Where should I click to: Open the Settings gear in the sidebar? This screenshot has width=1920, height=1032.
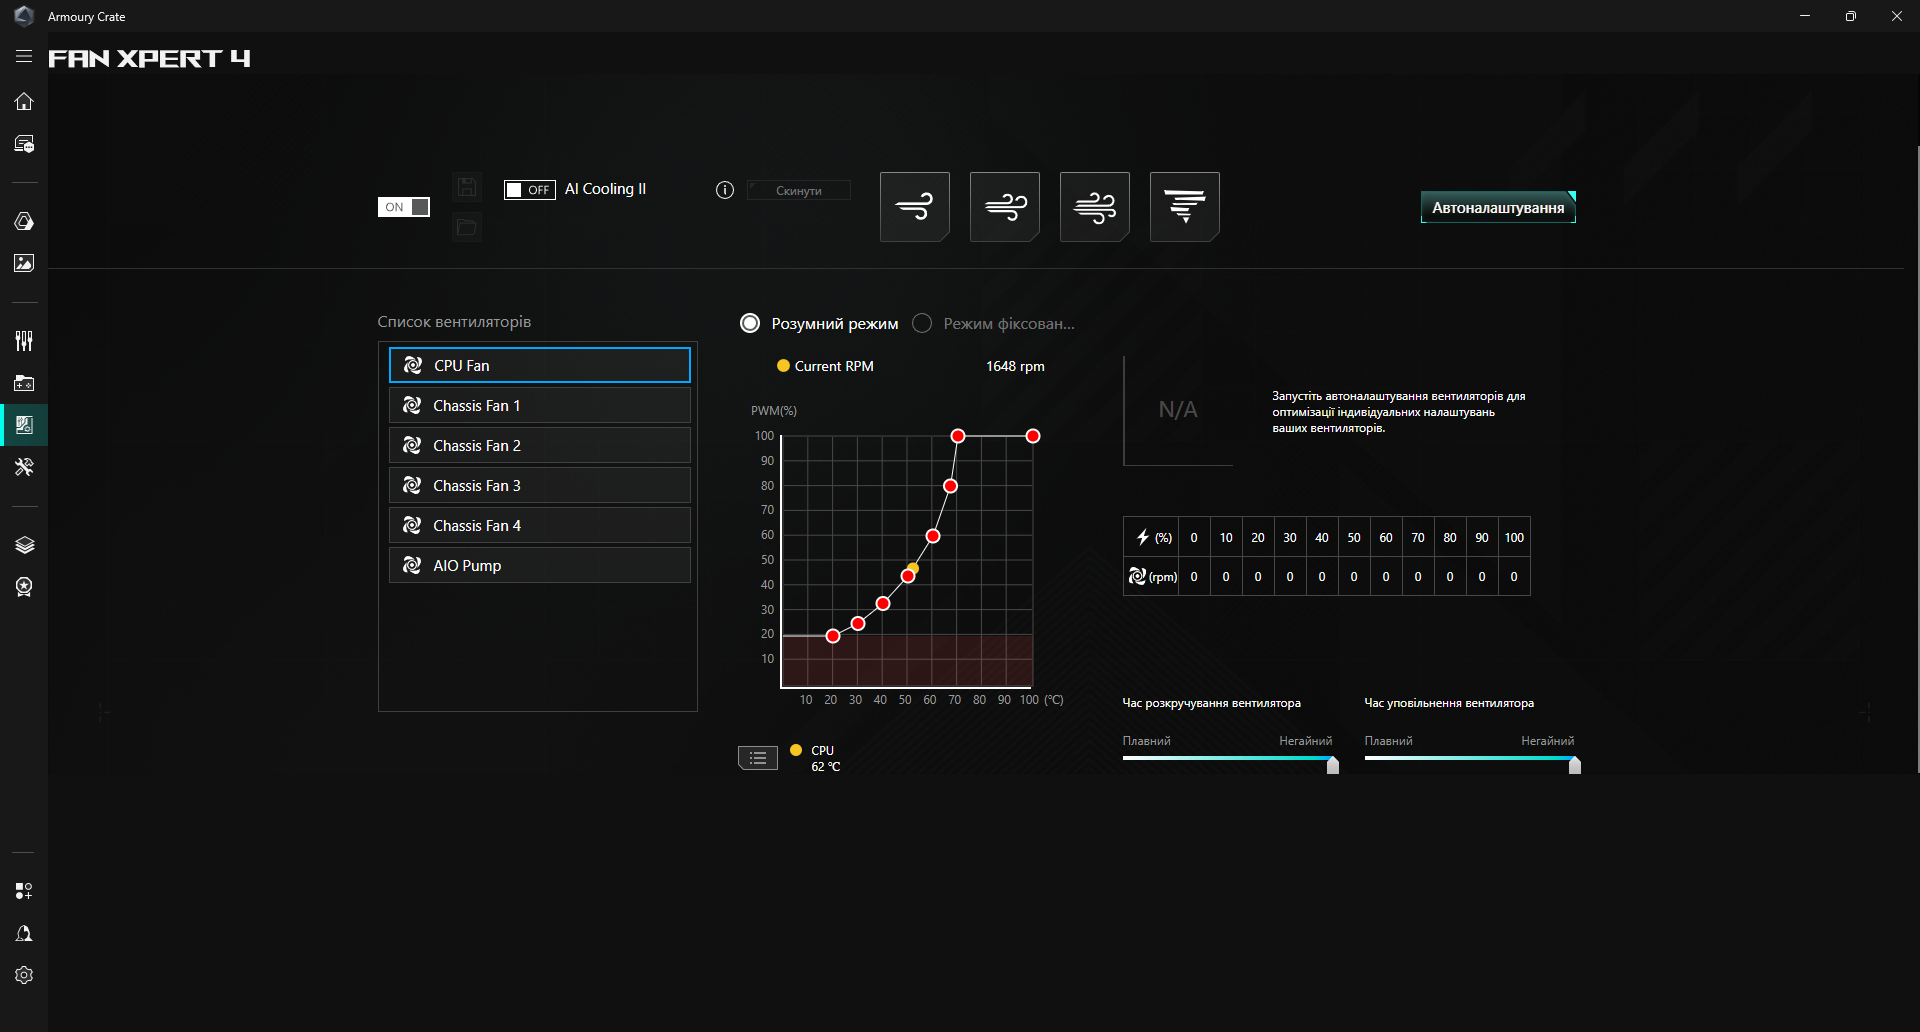coord(24,975)
